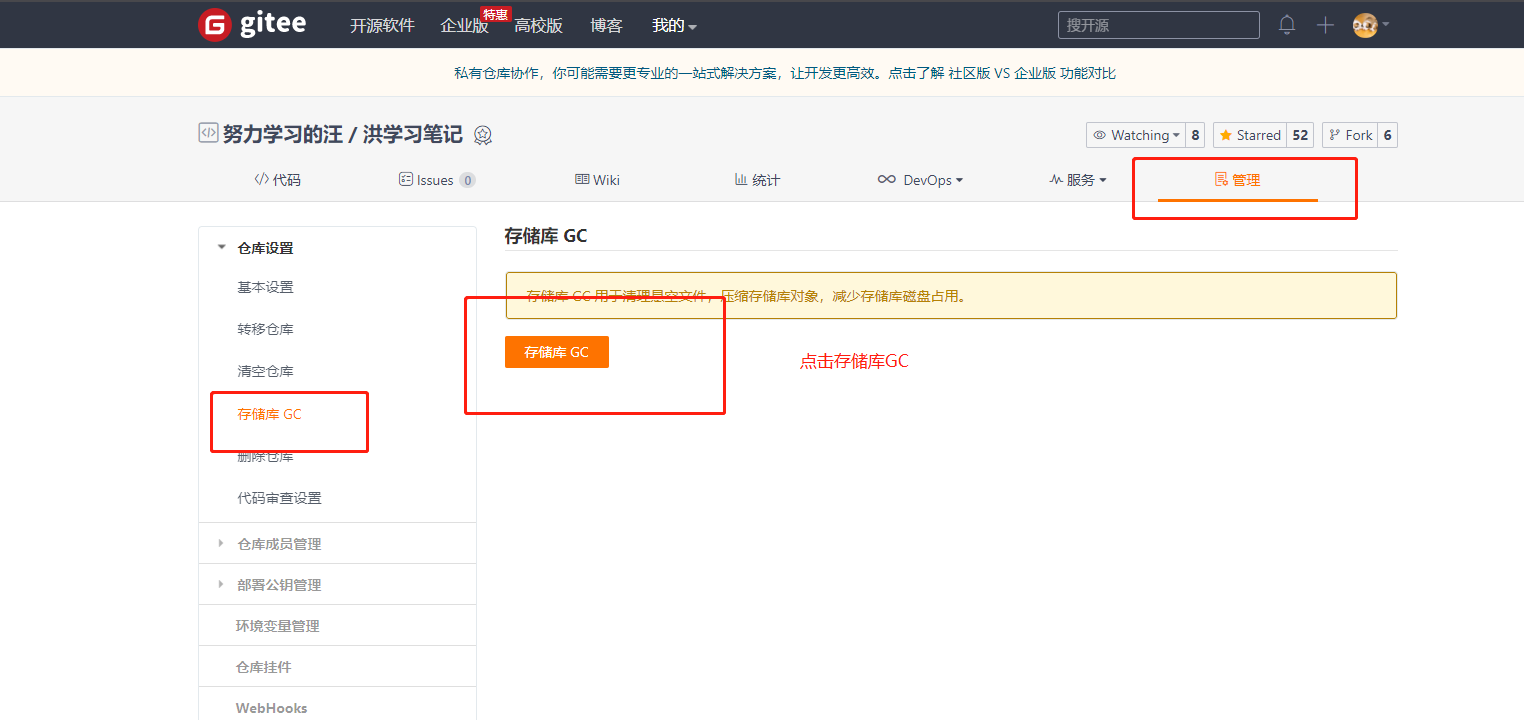The height and width of the screenshot is (720, 1524).
Task: Click the 搜开源 search field
Action: coord(1158,25)
